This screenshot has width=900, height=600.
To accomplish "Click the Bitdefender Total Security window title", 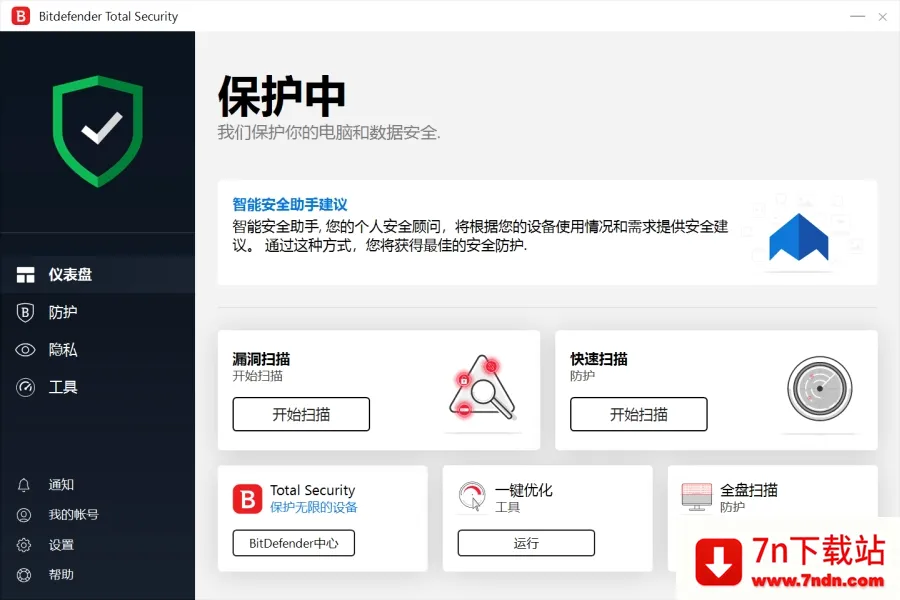I will click(x=108, y=17).
